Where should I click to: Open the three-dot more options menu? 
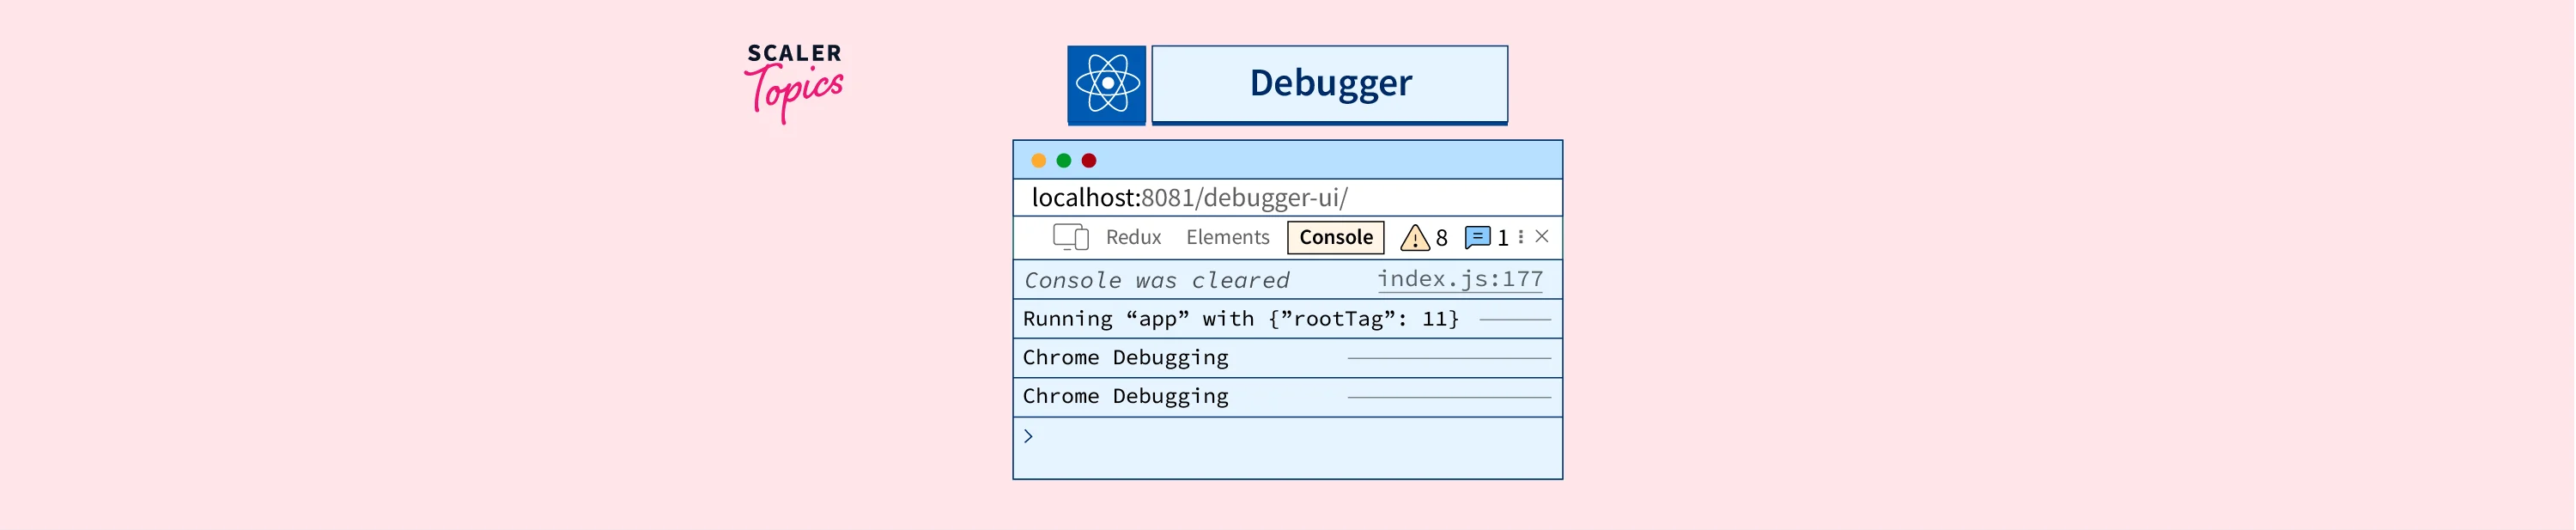[1521, 237]
